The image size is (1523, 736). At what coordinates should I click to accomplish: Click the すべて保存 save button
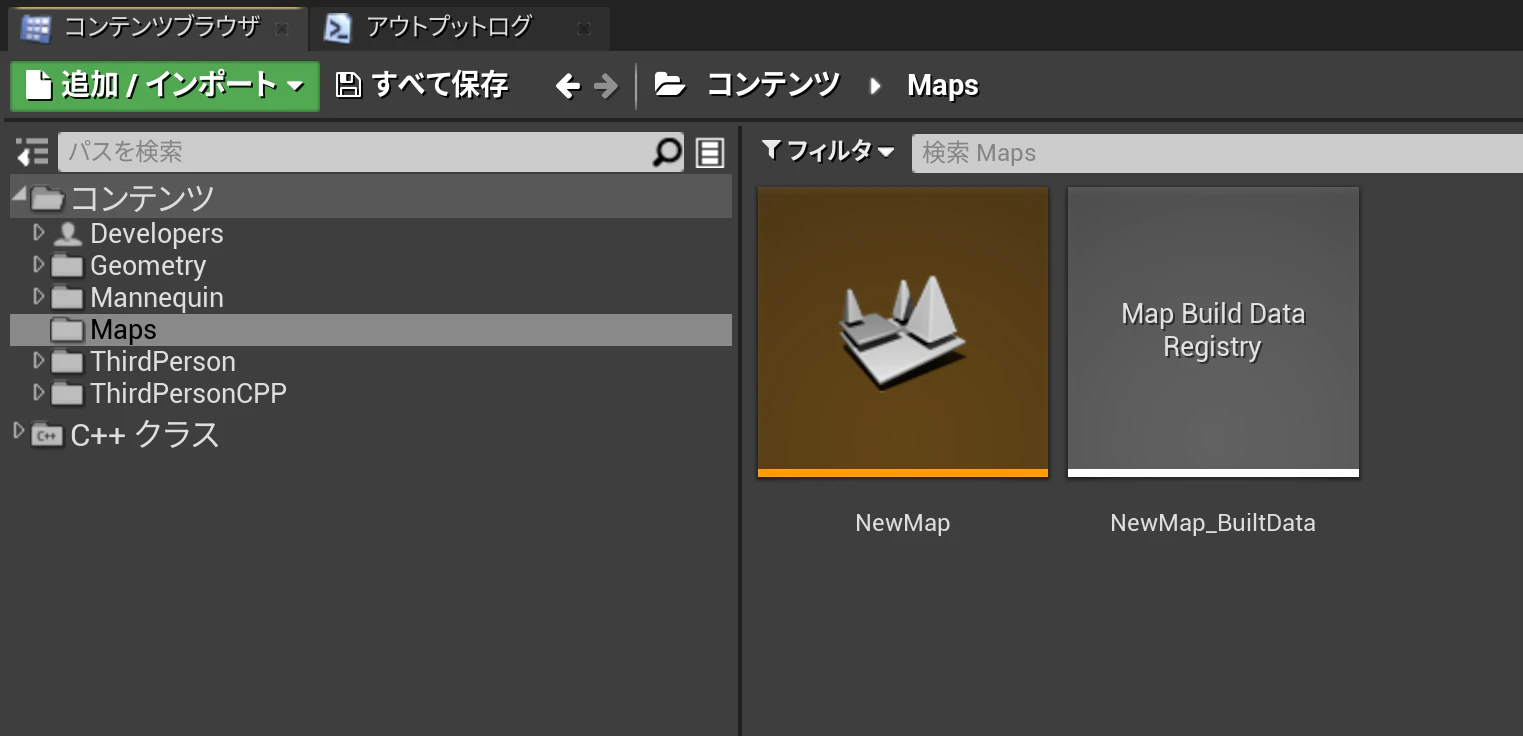tap(421, 86)
